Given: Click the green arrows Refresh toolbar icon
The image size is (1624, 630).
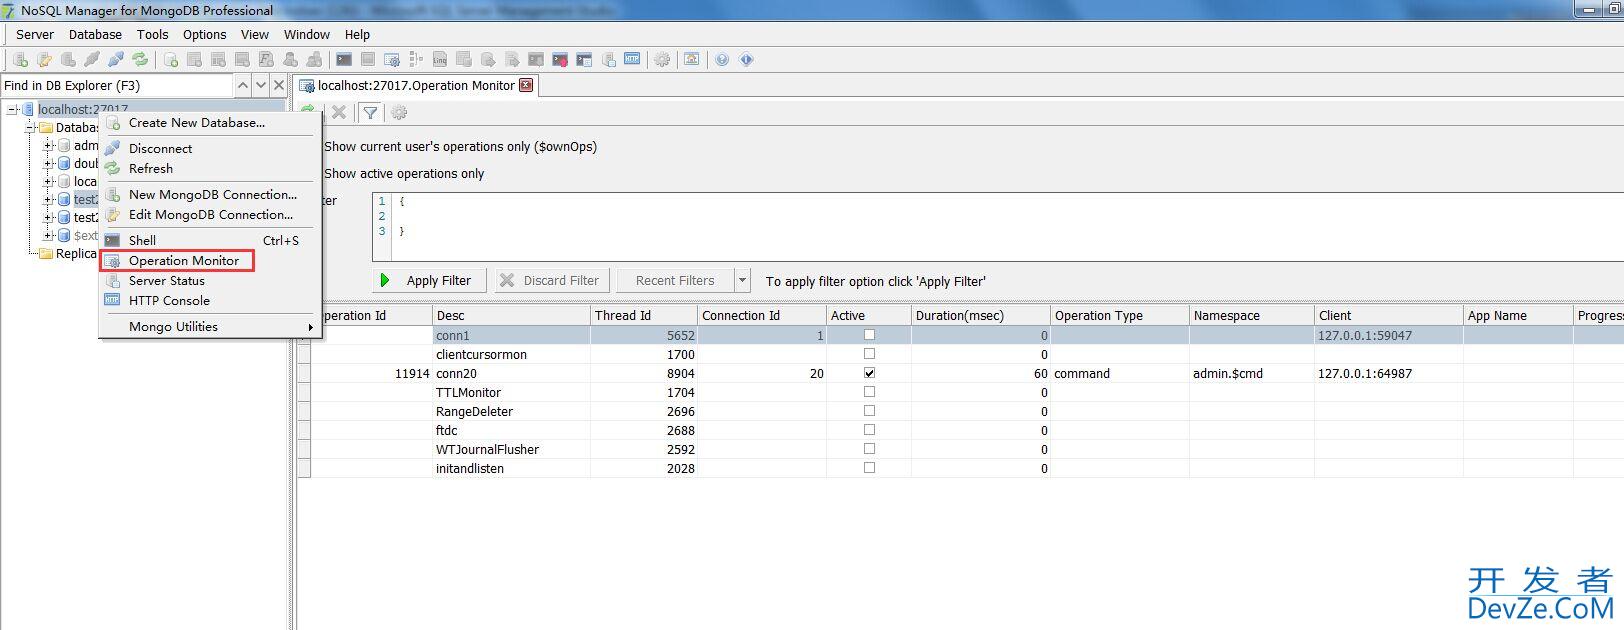Looking at the screenshot, I should [x=140, y=60].
